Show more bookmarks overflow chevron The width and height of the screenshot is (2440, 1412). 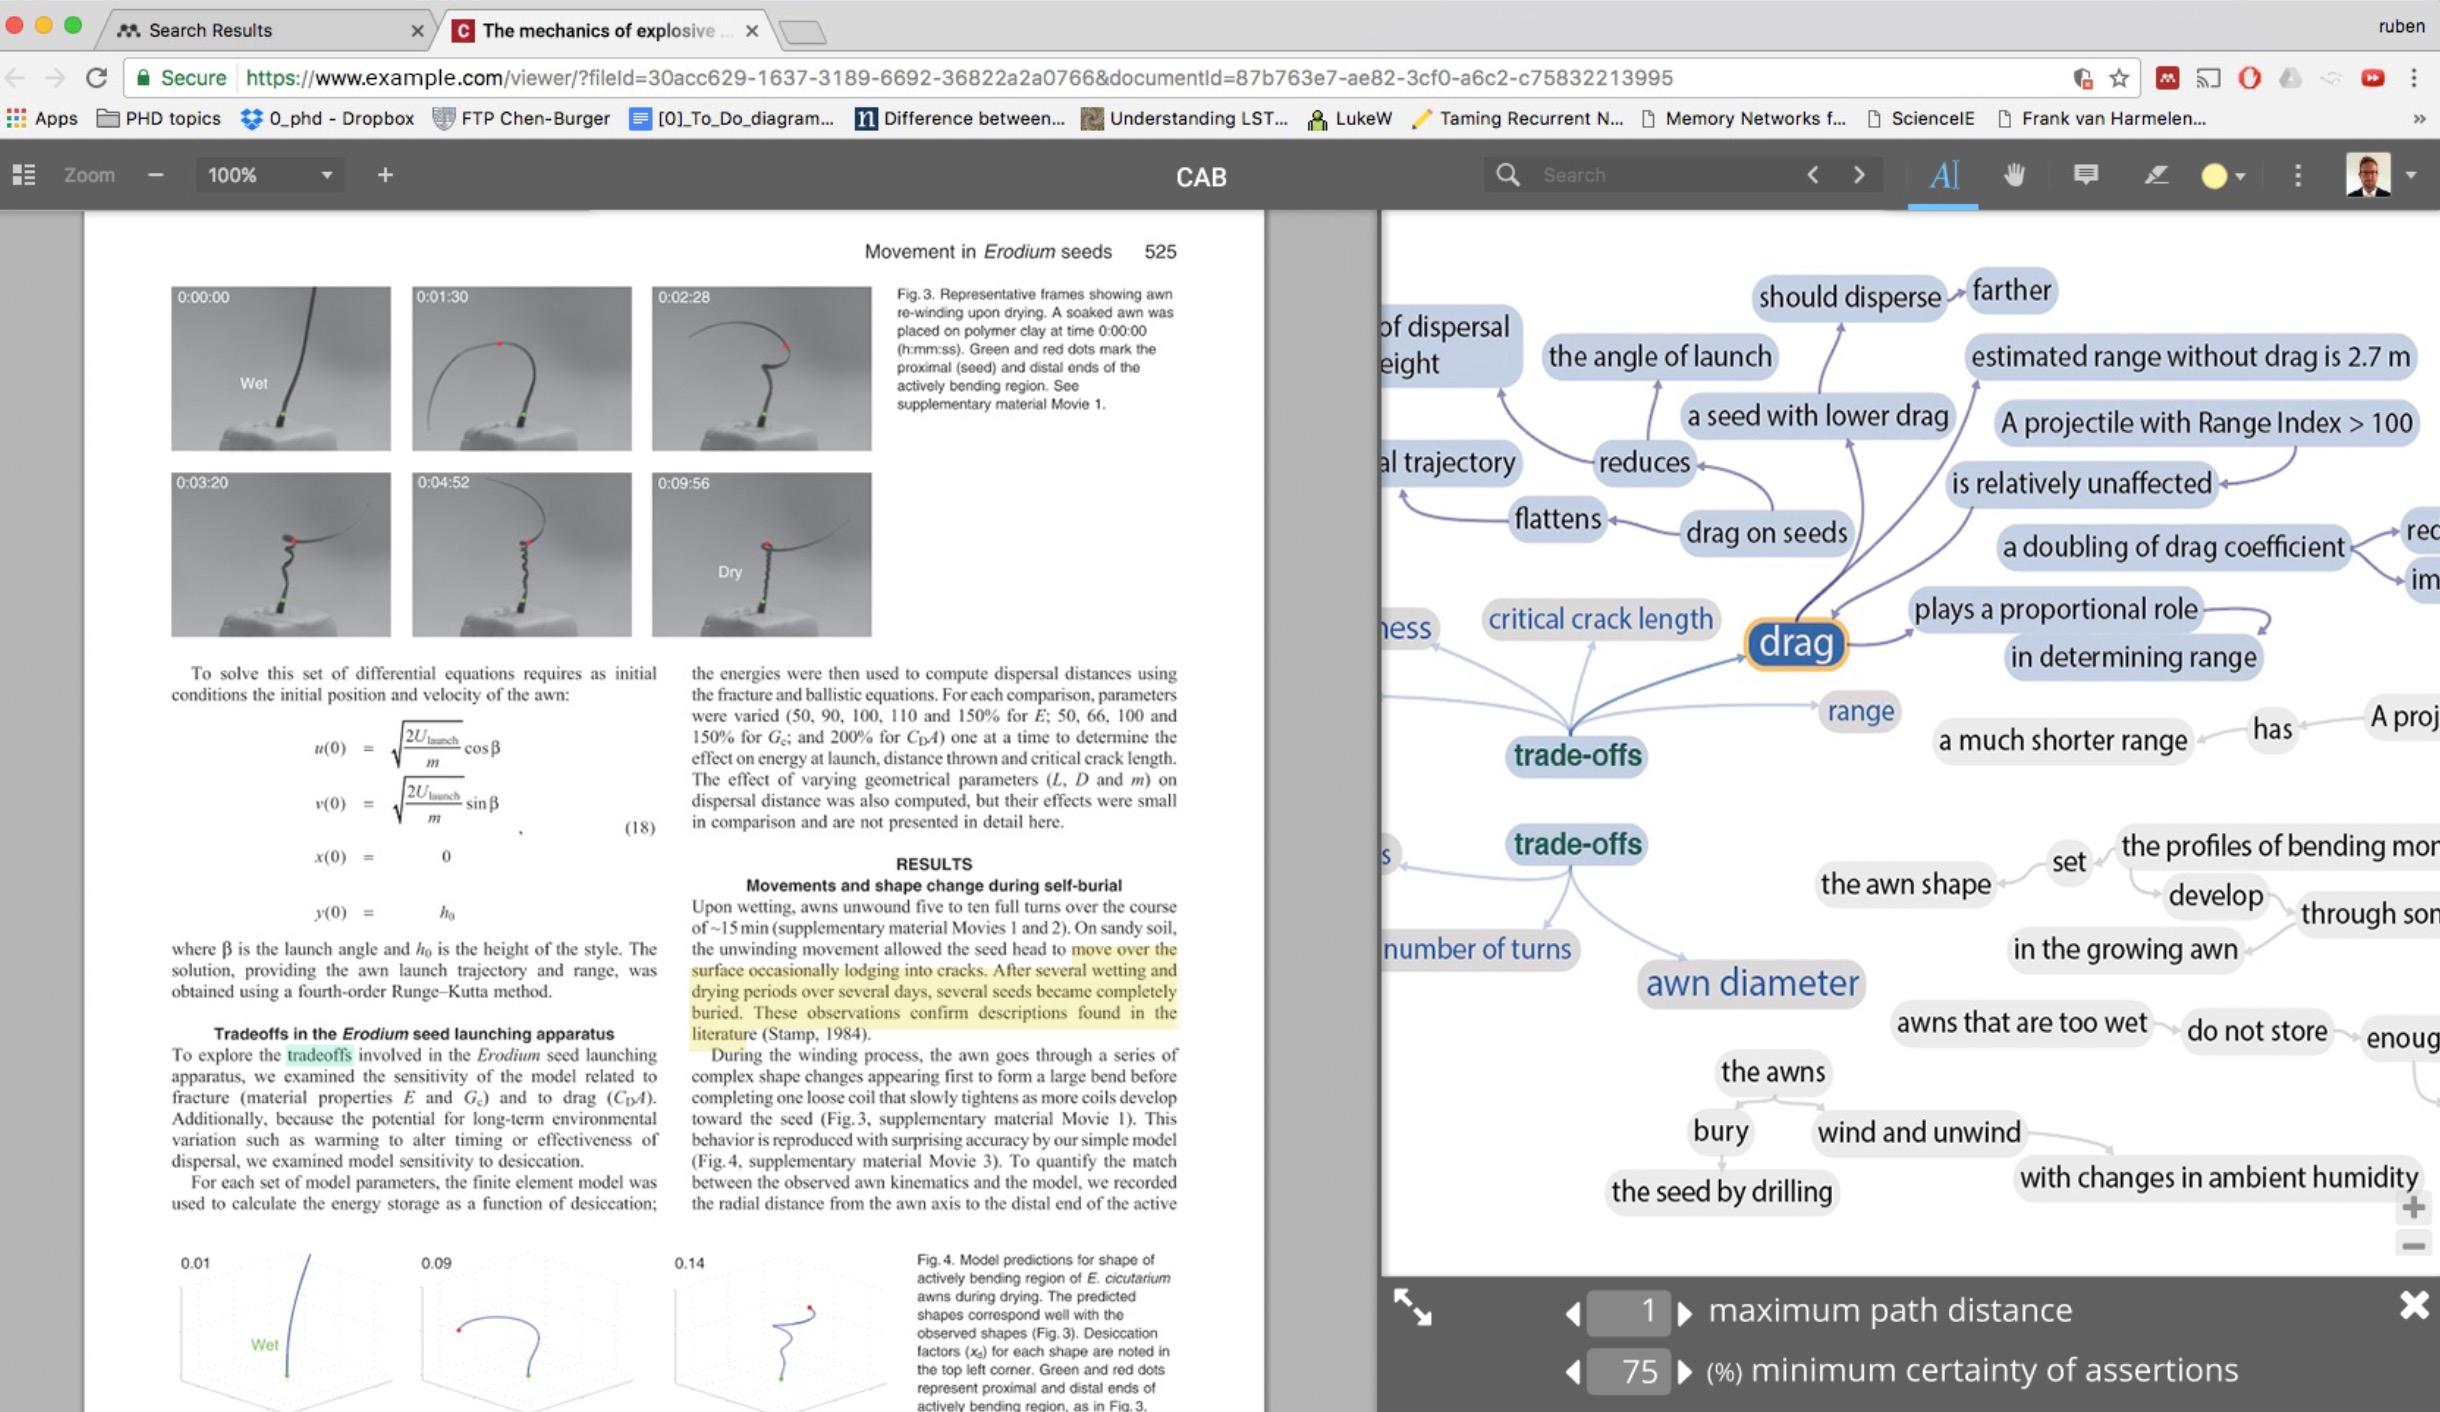coord(2419,118)
